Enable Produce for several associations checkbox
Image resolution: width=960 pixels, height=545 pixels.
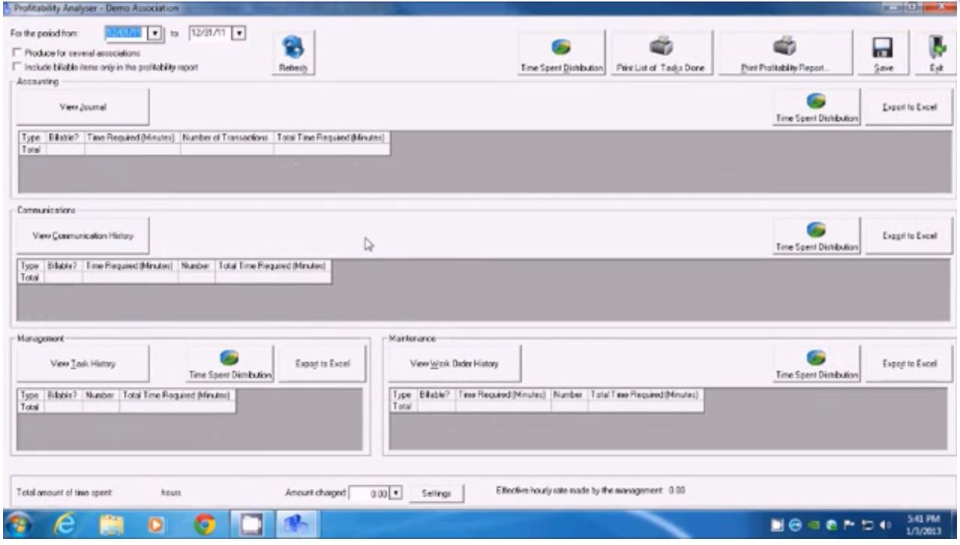(x=17, y=53)
